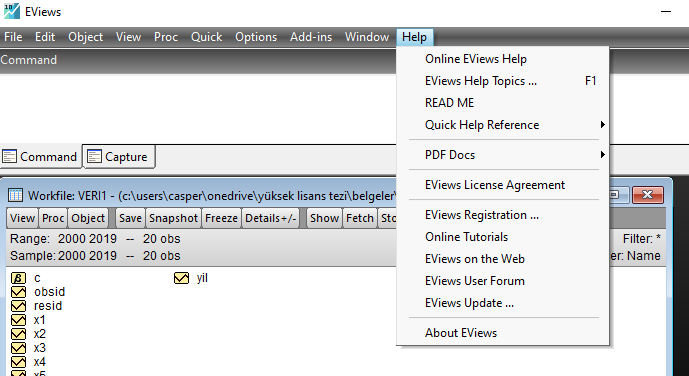Open the Window menu

coord(367,37)
